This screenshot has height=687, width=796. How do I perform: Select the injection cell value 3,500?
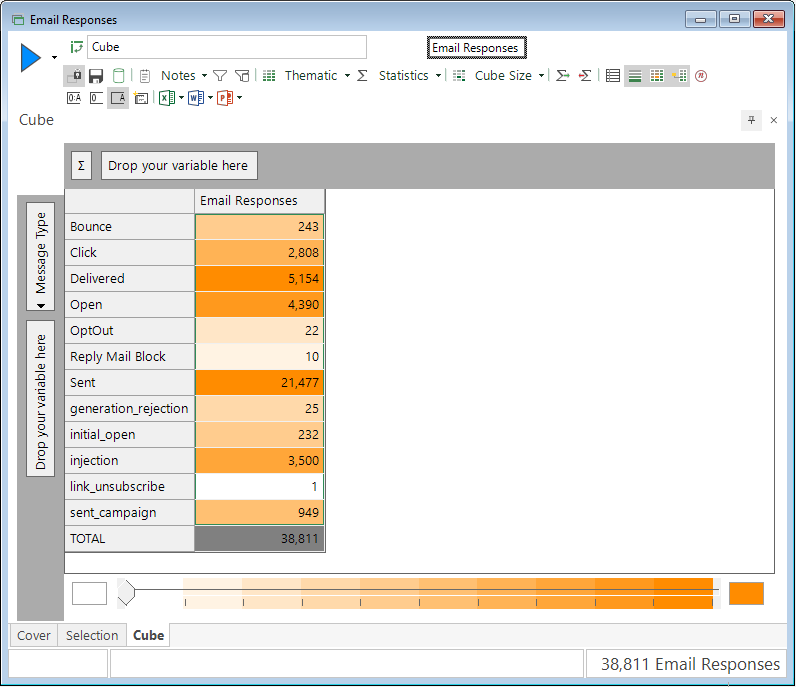click(x=259, y=461)
